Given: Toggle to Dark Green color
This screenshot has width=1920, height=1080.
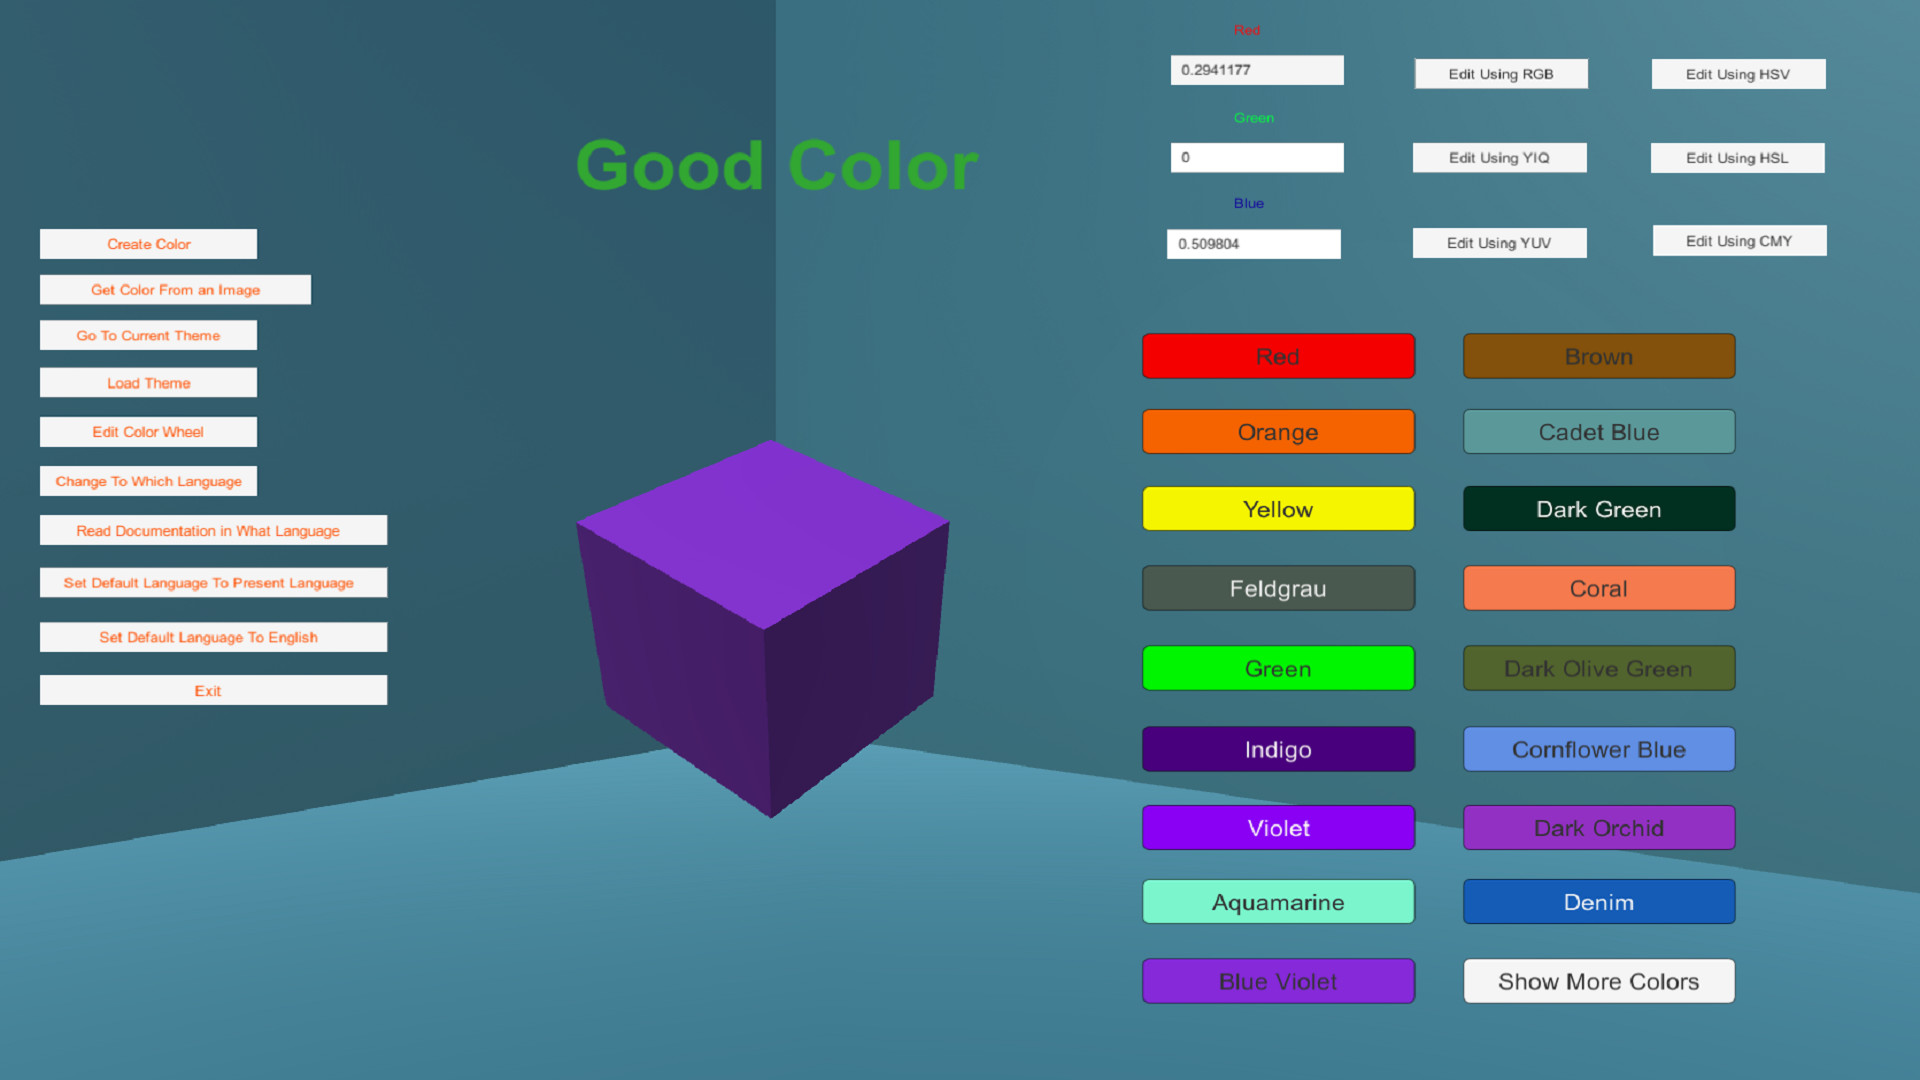Looking at the screenshot, I should pos(1597,508).
